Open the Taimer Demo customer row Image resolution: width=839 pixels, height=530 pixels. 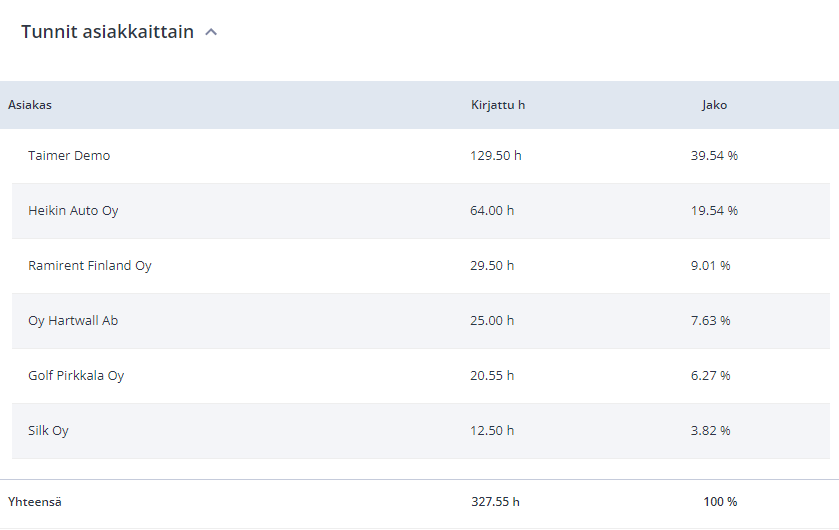(421, 156)
